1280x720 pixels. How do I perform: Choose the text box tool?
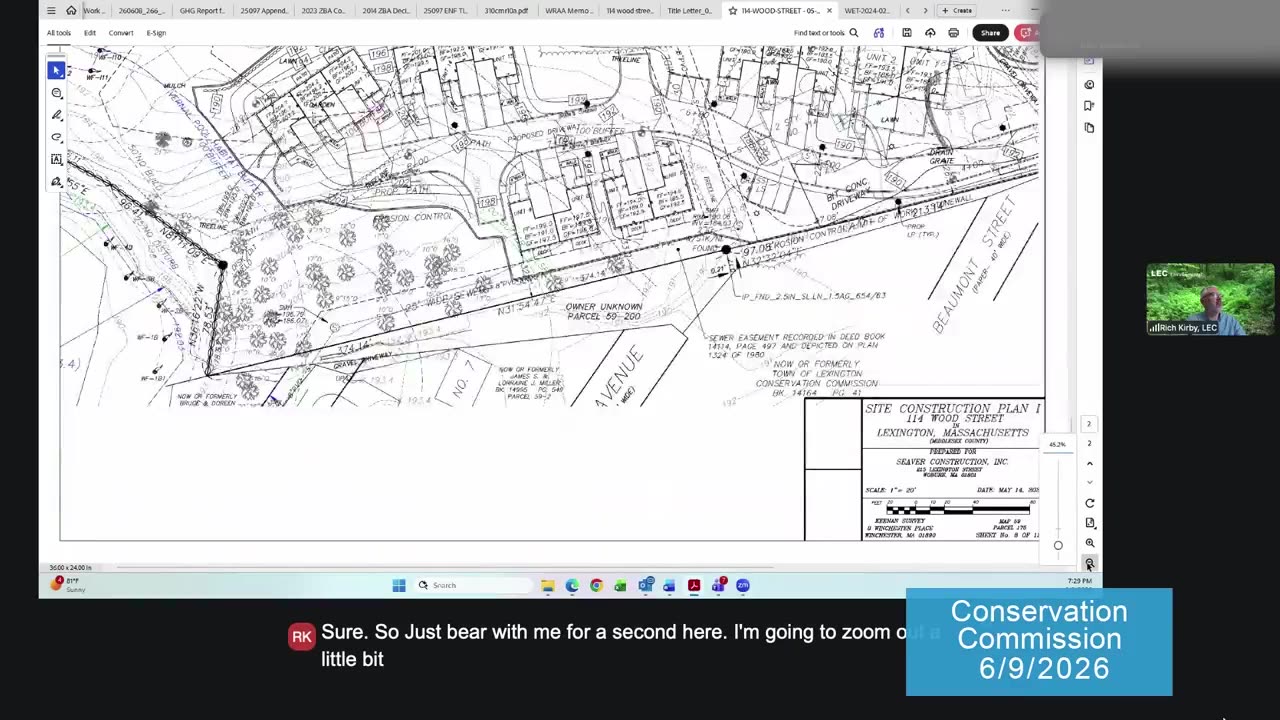(x=56, y=159)
